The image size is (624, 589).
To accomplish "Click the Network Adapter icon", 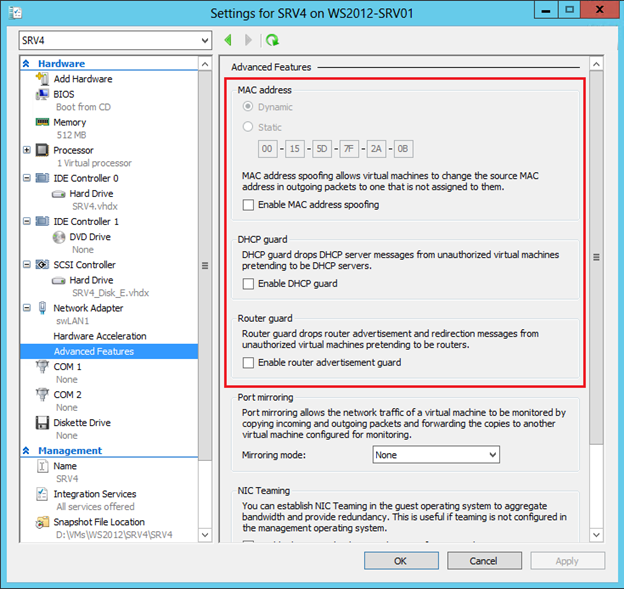I will point(42,308).
